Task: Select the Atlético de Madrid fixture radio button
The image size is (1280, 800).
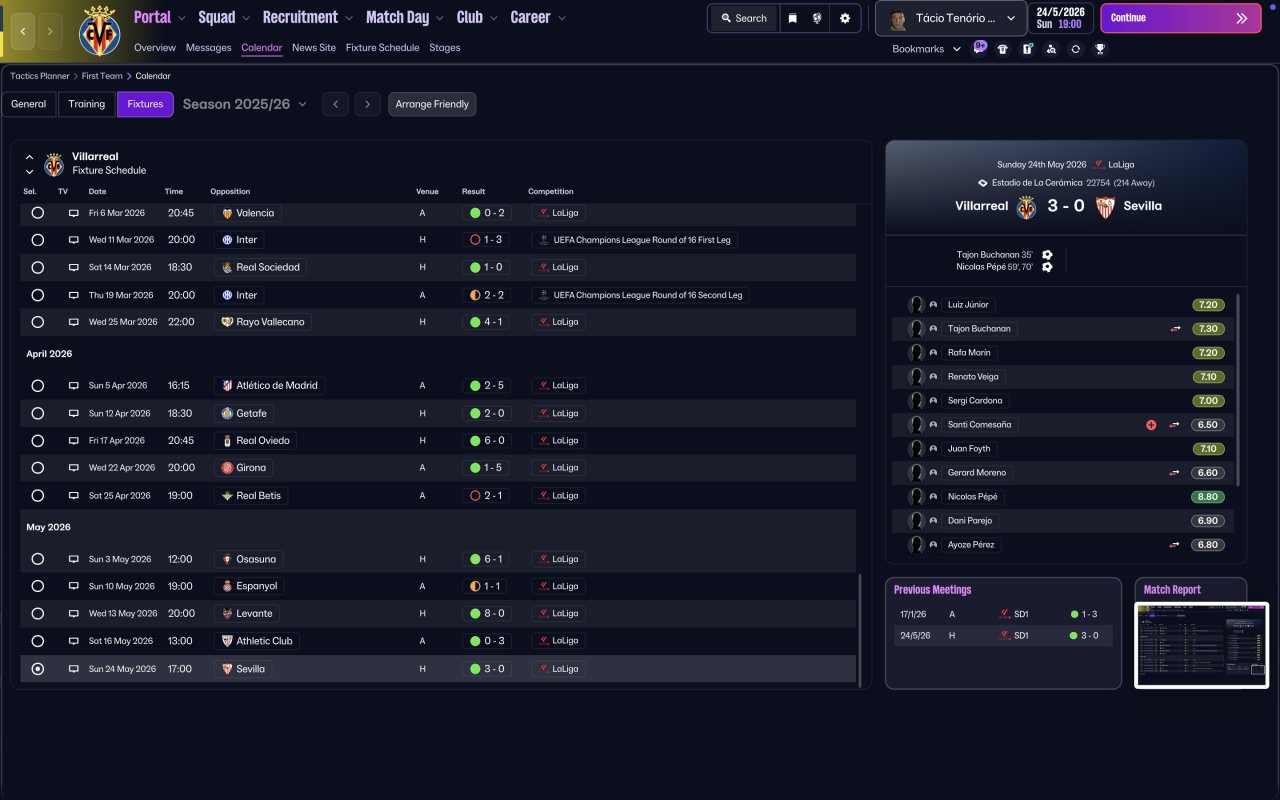Action: point(38,386)
